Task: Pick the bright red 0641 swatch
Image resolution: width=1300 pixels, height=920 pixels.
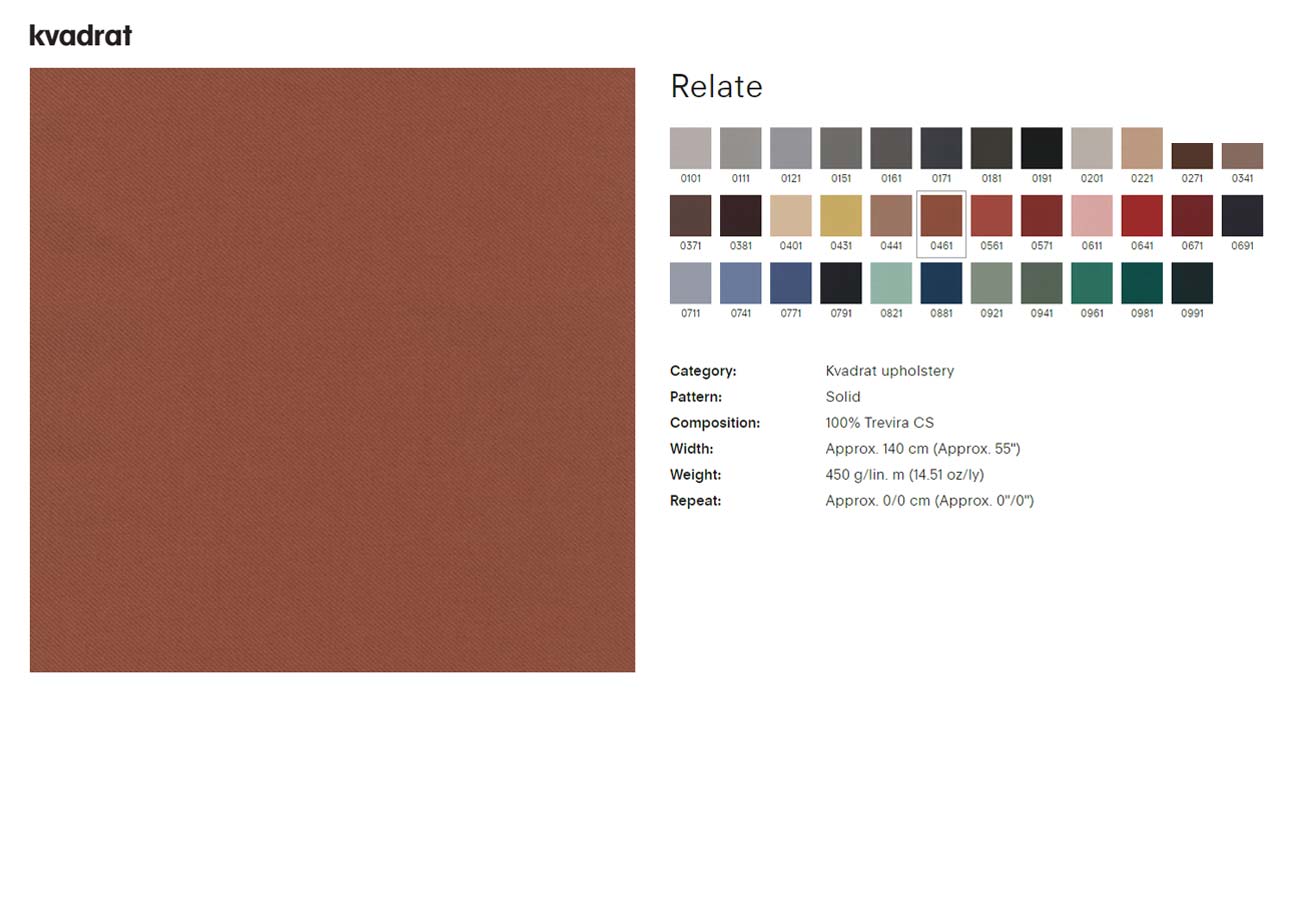Action: point(1142,216)
